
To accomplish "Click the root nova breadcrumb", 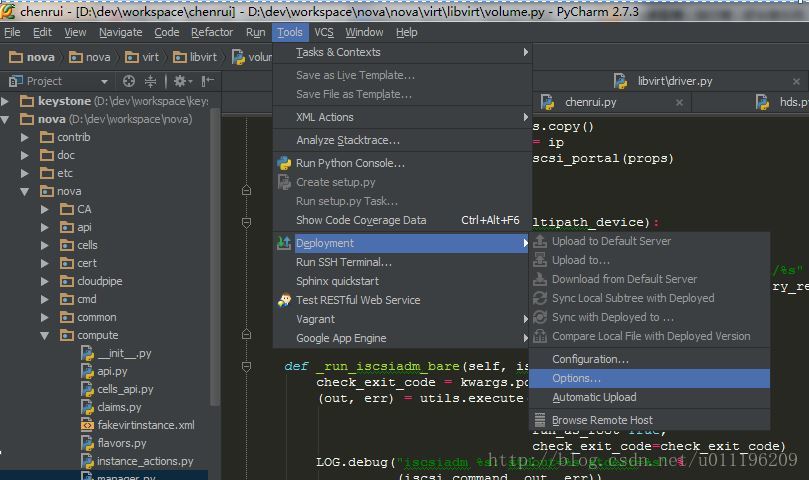I will (32, 57).
